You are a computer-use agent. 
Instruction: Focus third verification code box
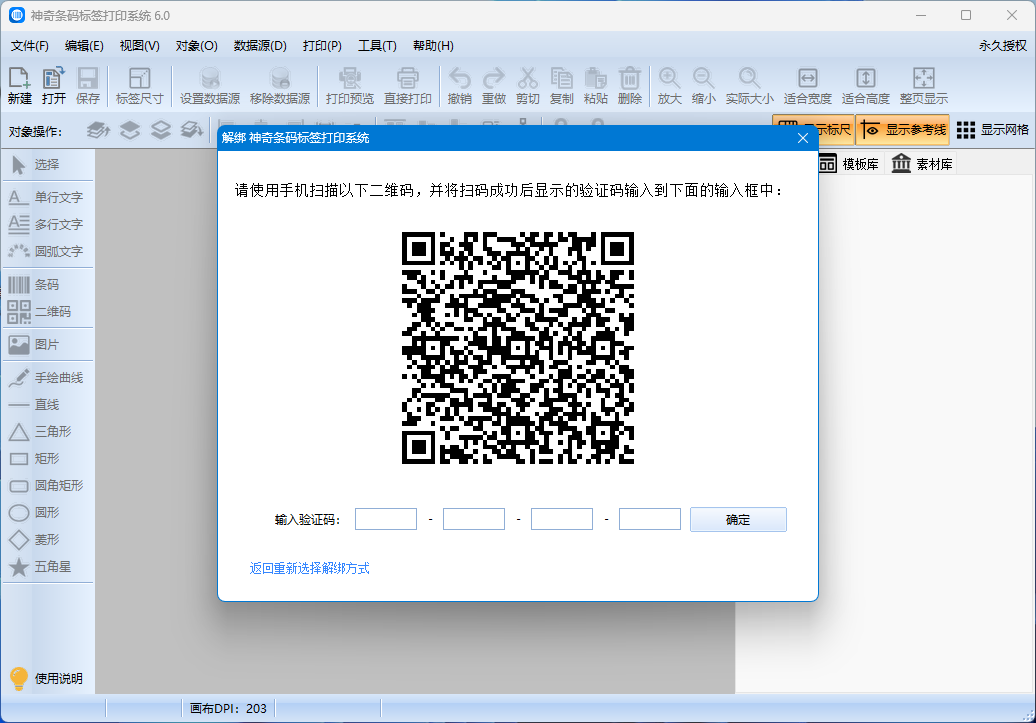pos(562,519)
